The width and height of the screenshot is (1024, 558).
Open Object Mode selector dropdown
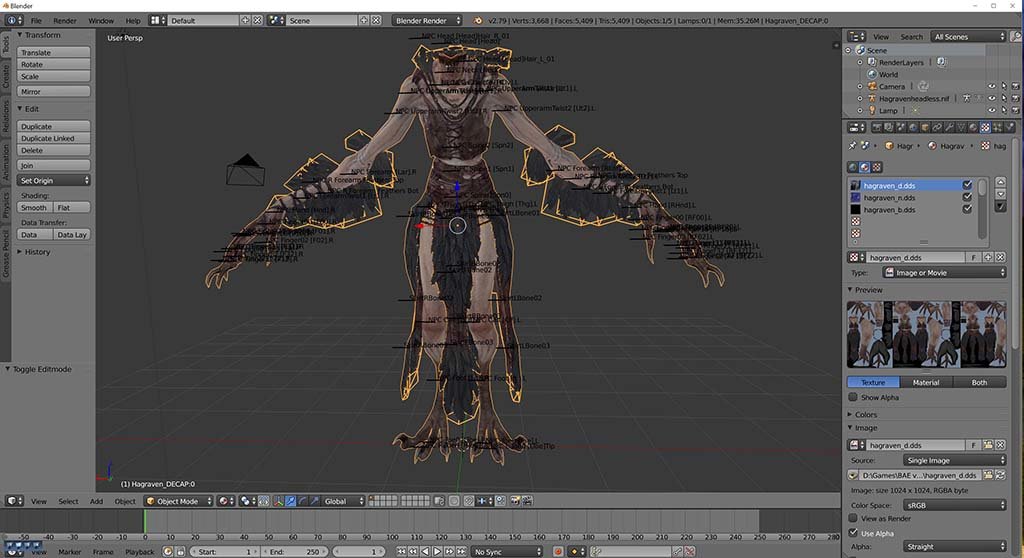178,501
